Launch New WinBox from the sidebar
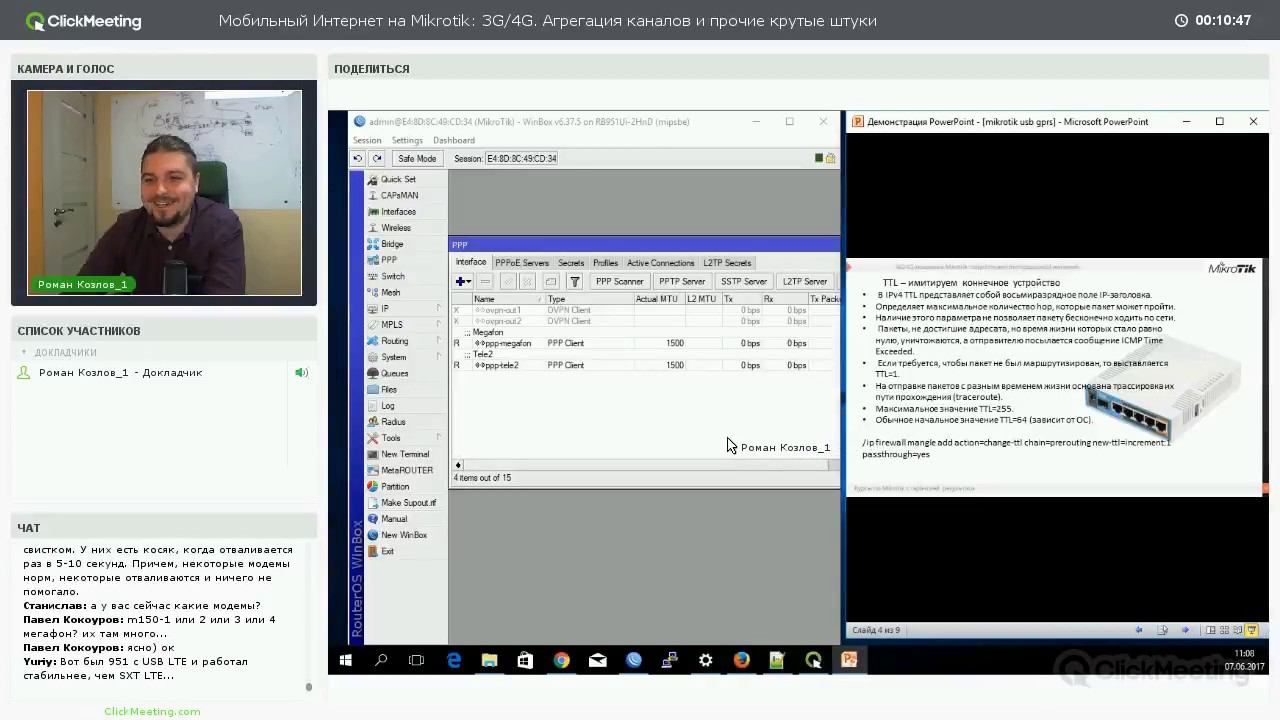The image size is (1280, 720). (x=403, y=535)
